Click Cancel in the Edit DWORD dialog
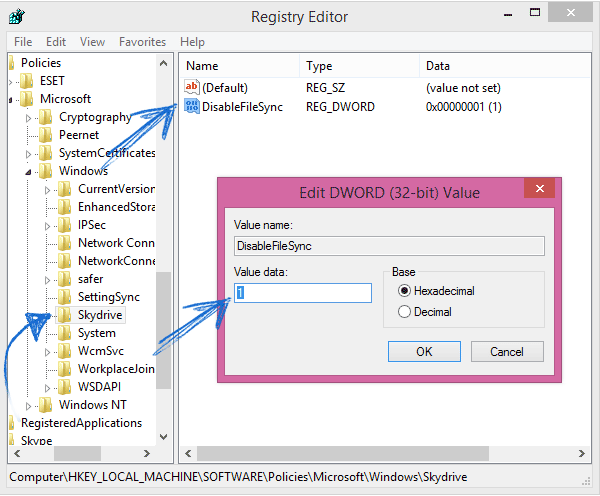 click(507, 351)
